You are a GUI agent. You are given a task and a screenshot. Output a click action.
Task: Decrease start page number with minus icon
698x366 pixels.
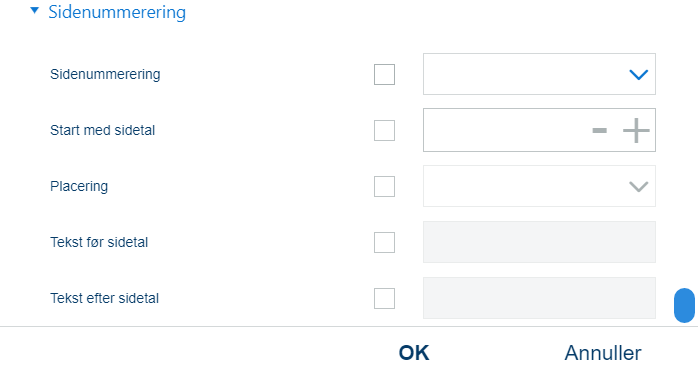click(x=600, y=130)
